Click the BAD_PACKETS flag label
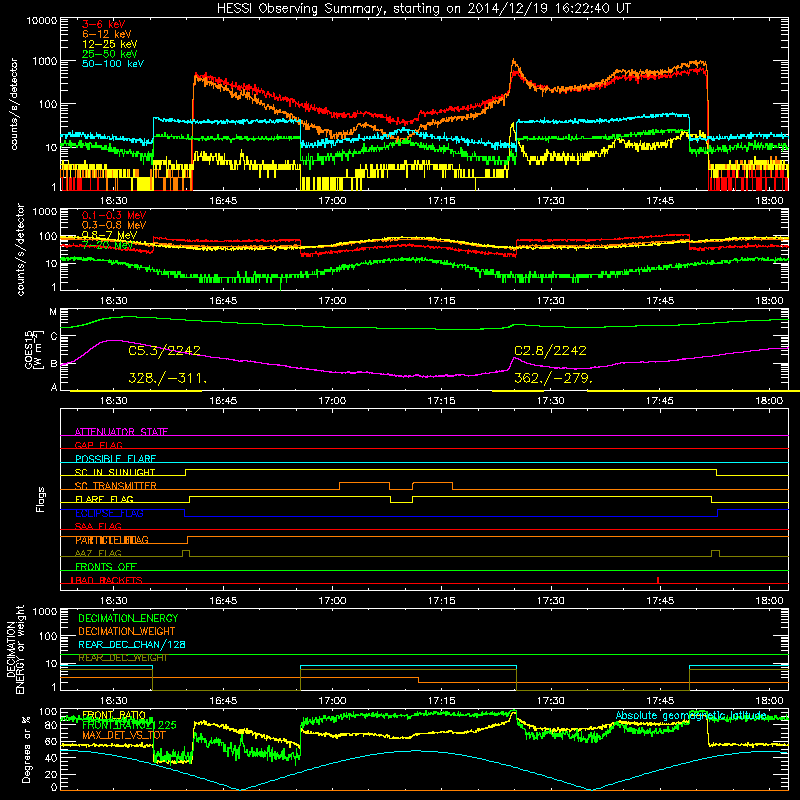 point(107,580)
